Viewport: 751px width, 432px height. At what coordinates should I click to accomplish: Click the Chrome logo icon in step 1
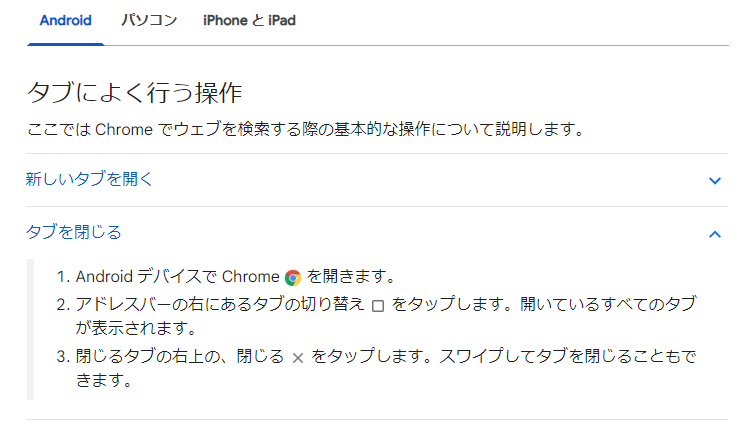(293, 278)
